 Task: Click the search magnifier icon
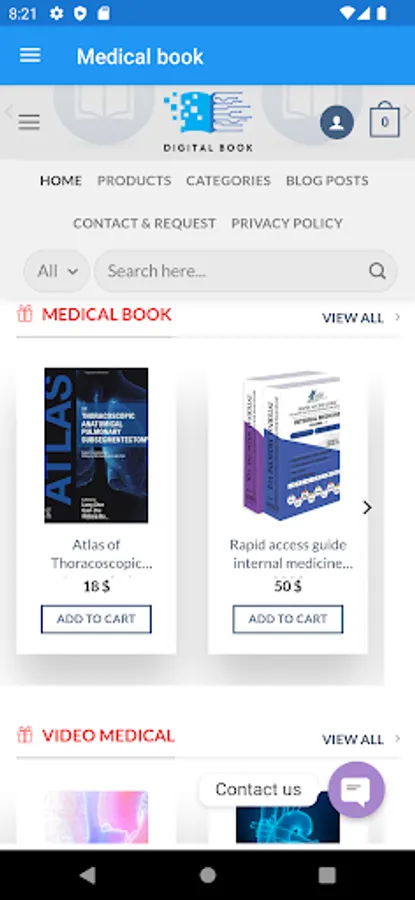pos(377,271)
